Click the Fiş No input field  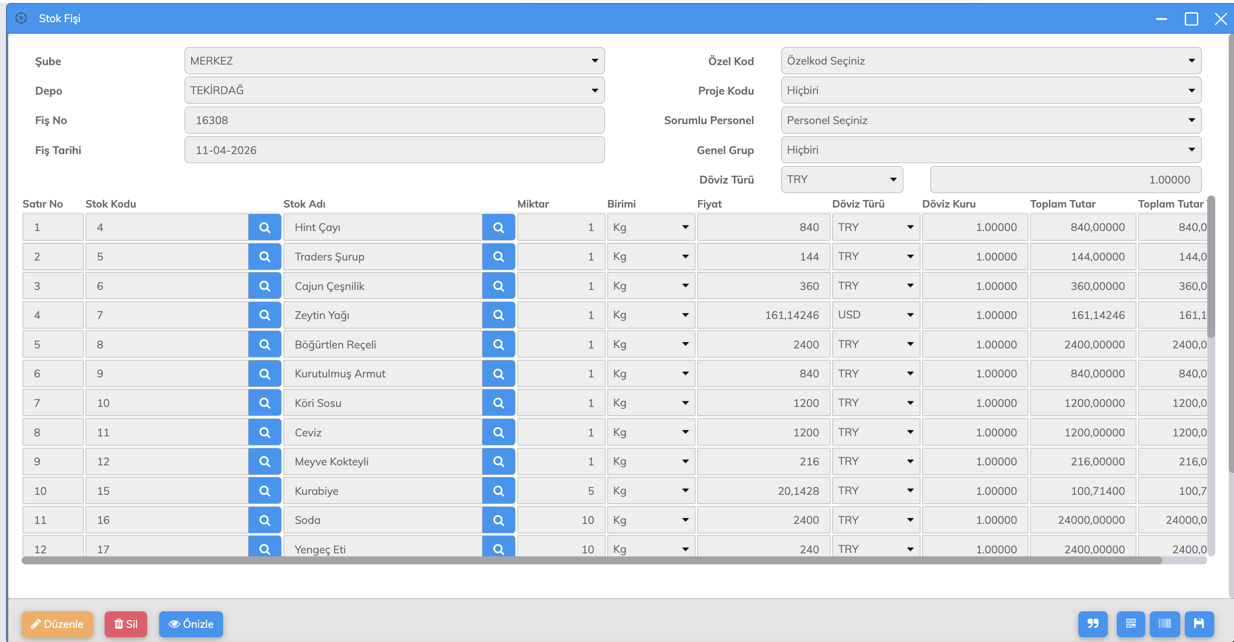pos(394,120)
